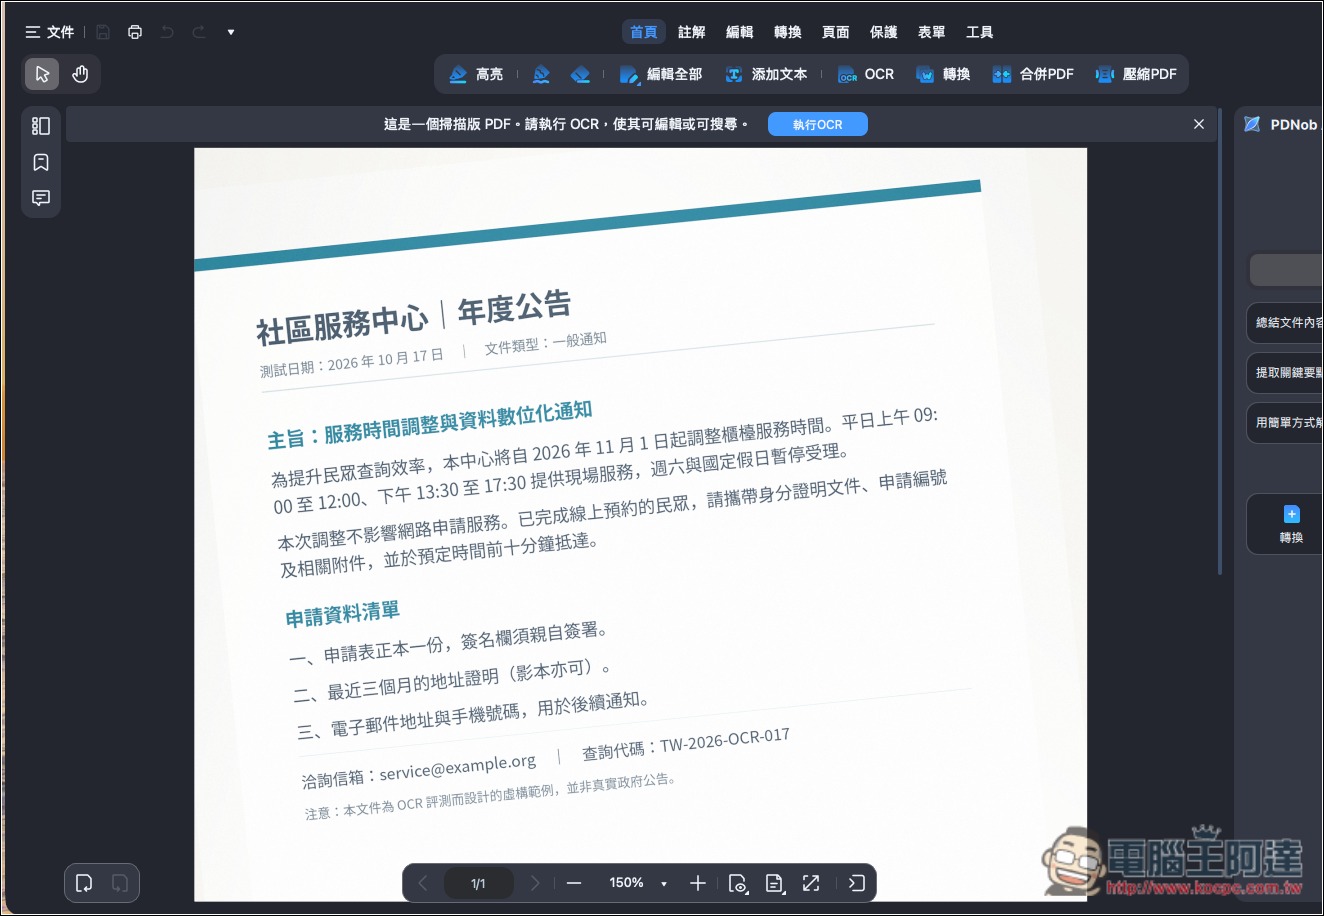Click the text field in the PDNob panel

[x=1287, y=270]
